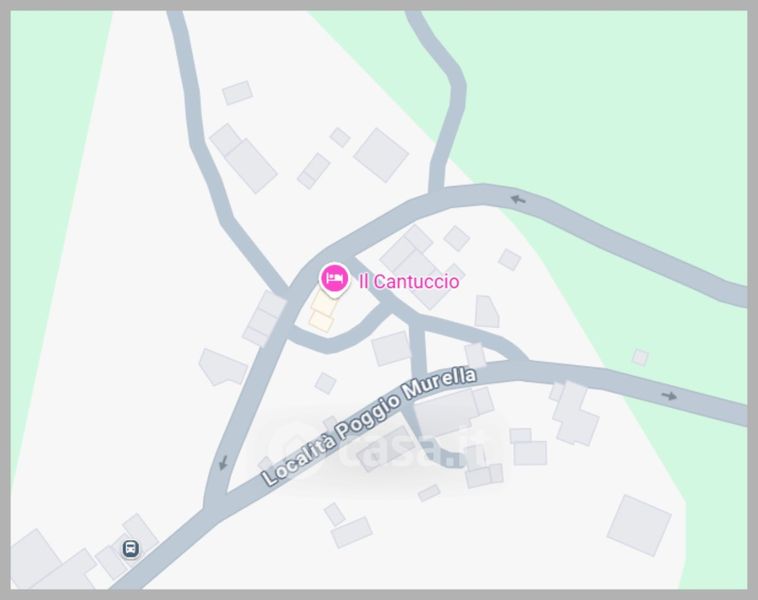Select the bus stop icon
Image resolution: width=758 pixels, height=600 pixels.
click(x=130, y=549)
